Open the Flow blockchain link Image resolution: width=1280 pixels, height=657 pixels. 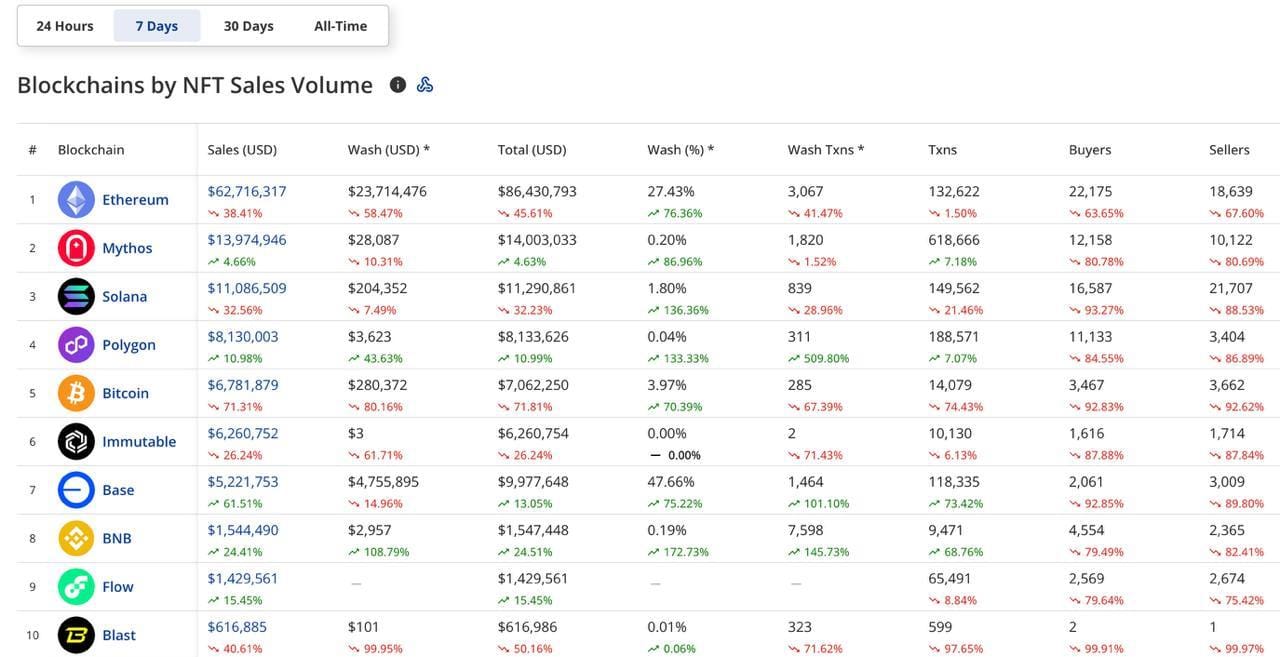[118, 587]
